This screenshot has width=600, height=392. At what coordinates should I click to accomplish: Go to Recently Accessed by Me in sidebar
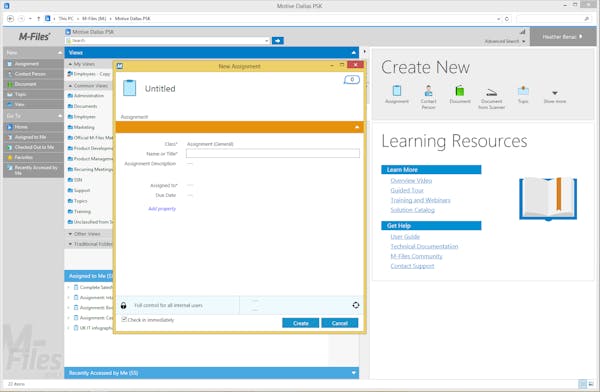[x=36, y=170]
